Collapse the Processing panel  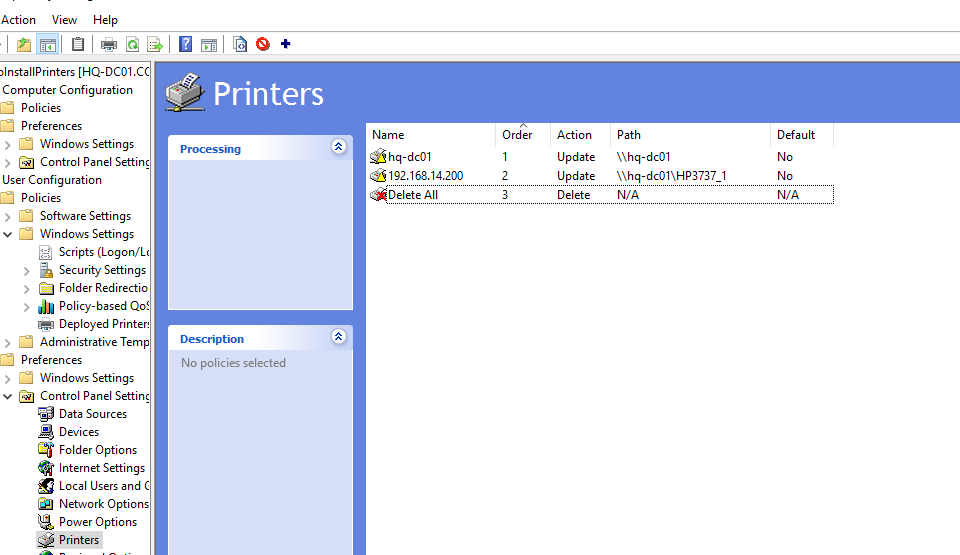click(x=338, y=148)
